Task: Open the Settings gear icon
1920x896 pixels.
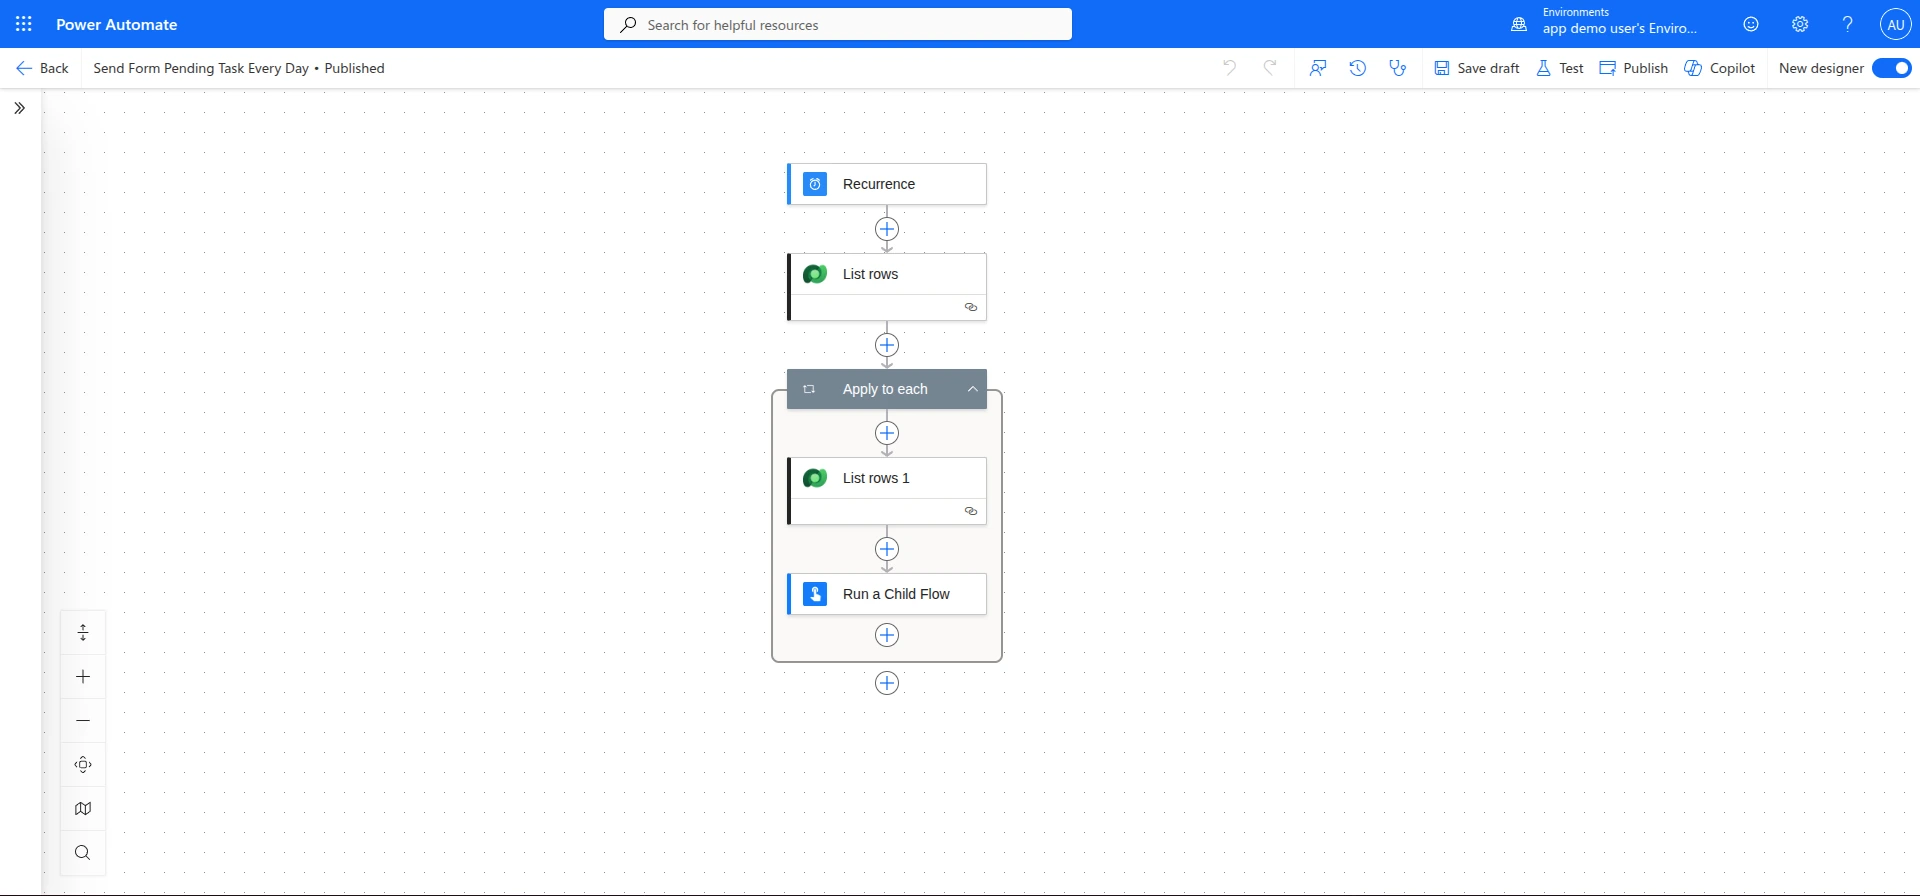Action: tap(1800, 24)
